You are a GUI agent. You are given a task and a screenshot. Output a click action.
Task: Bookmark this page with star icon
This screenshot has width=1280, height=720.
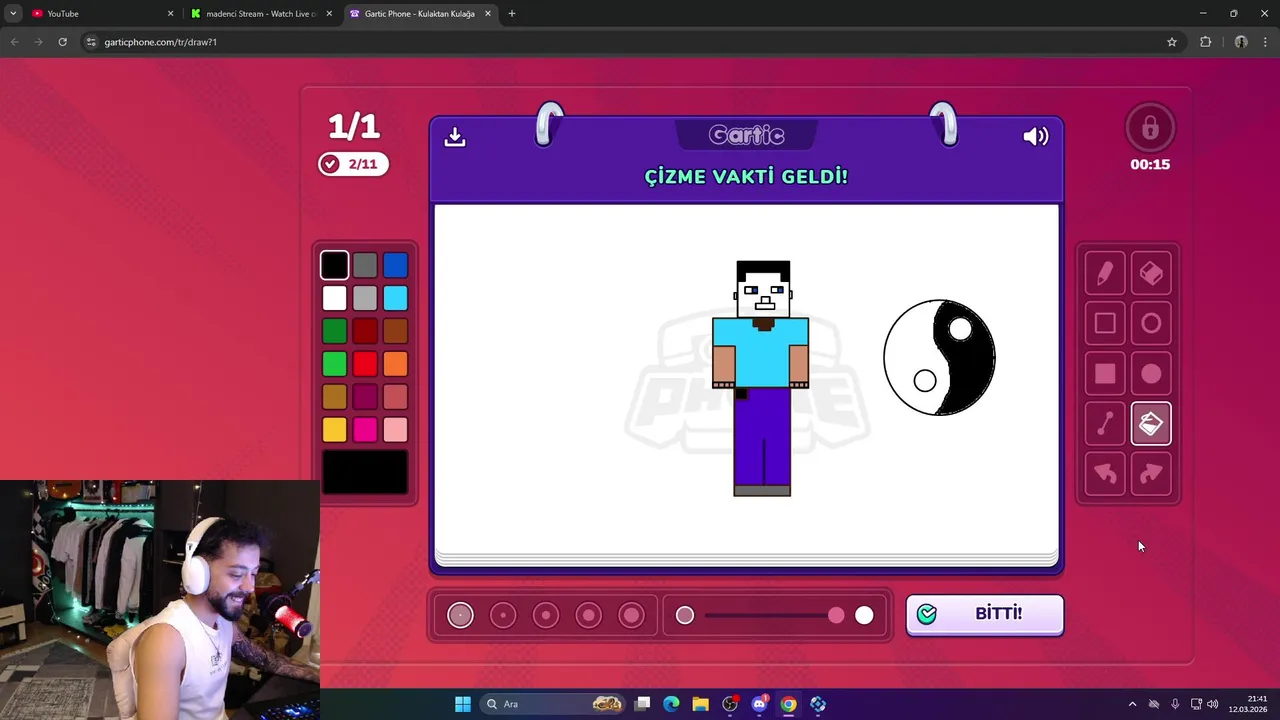1172,42
